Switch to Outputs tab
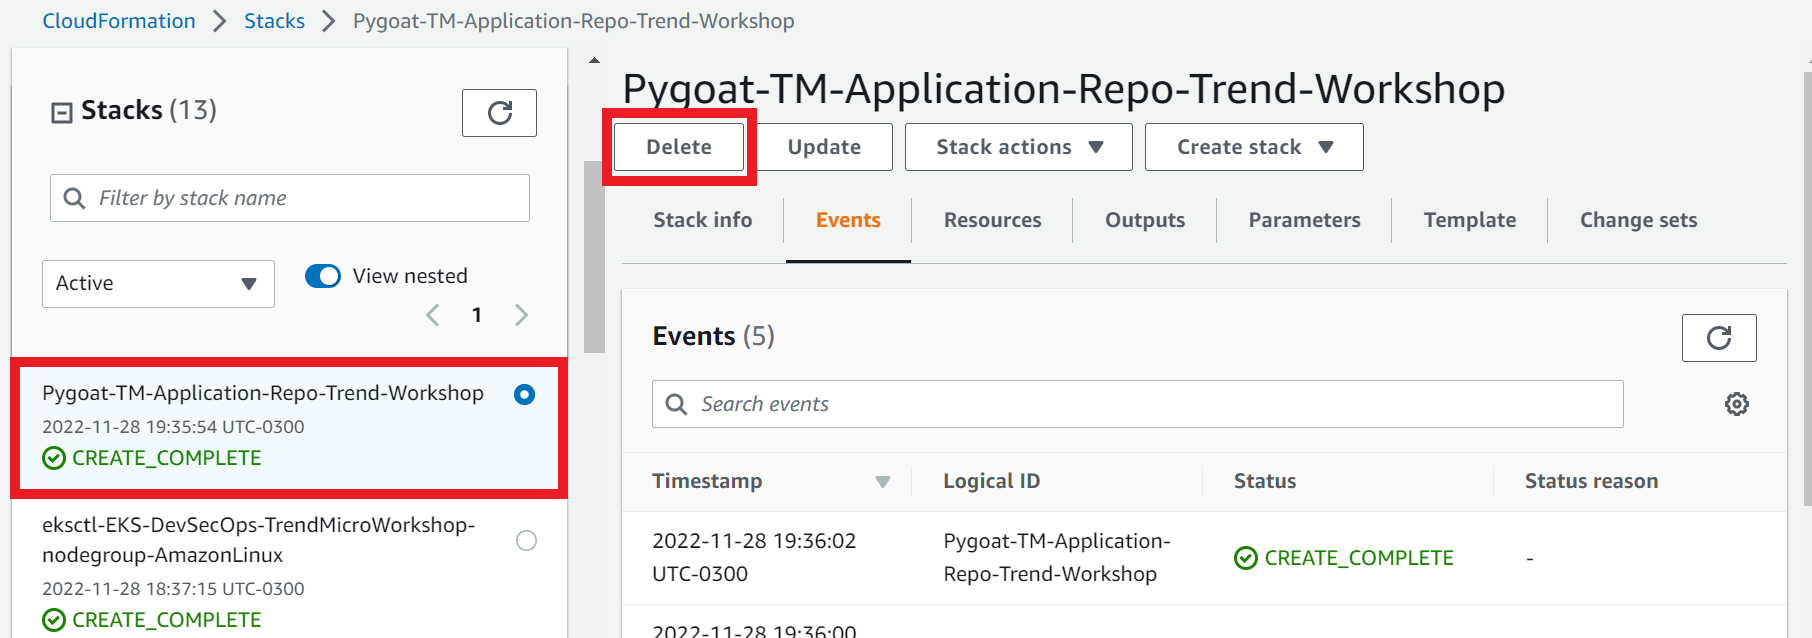 (1145, 220)
